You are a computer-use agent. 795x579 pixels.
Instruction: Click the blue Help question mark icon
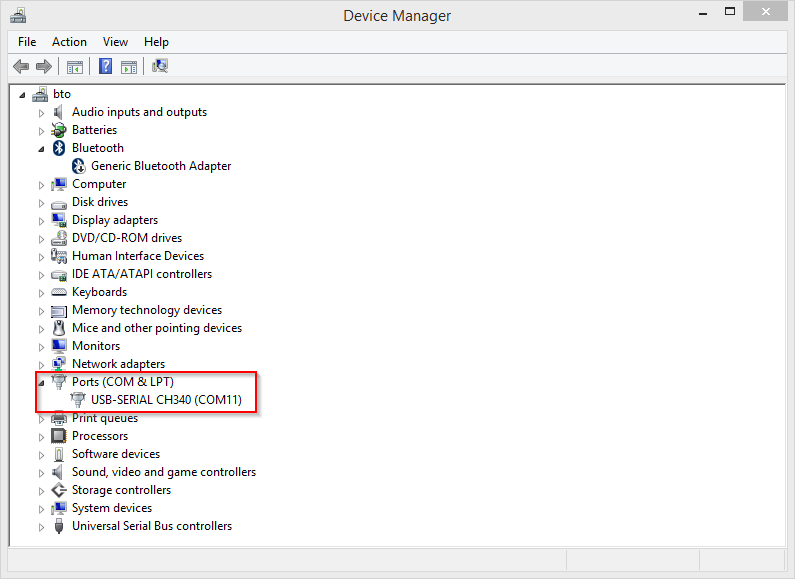(x=105, y=66)
